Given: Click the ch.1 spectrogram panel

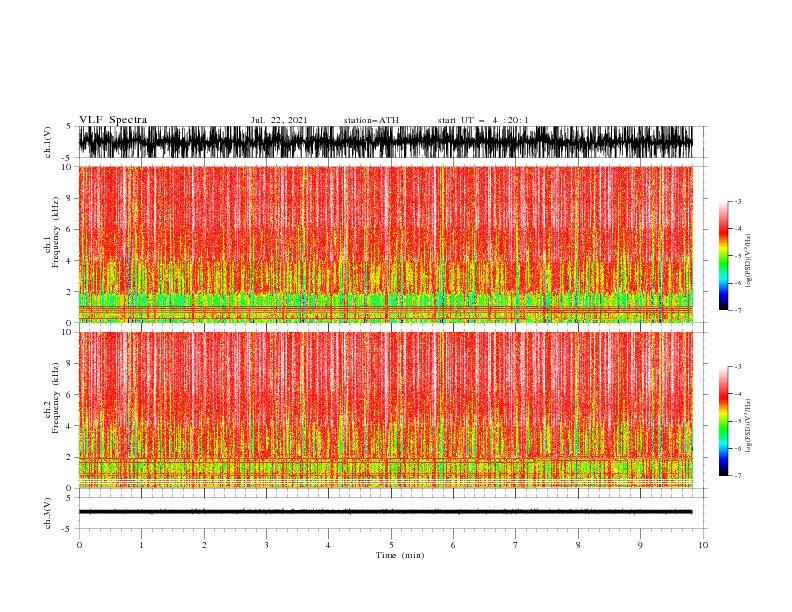Looking at the screenshot, I should coord(386,244).
